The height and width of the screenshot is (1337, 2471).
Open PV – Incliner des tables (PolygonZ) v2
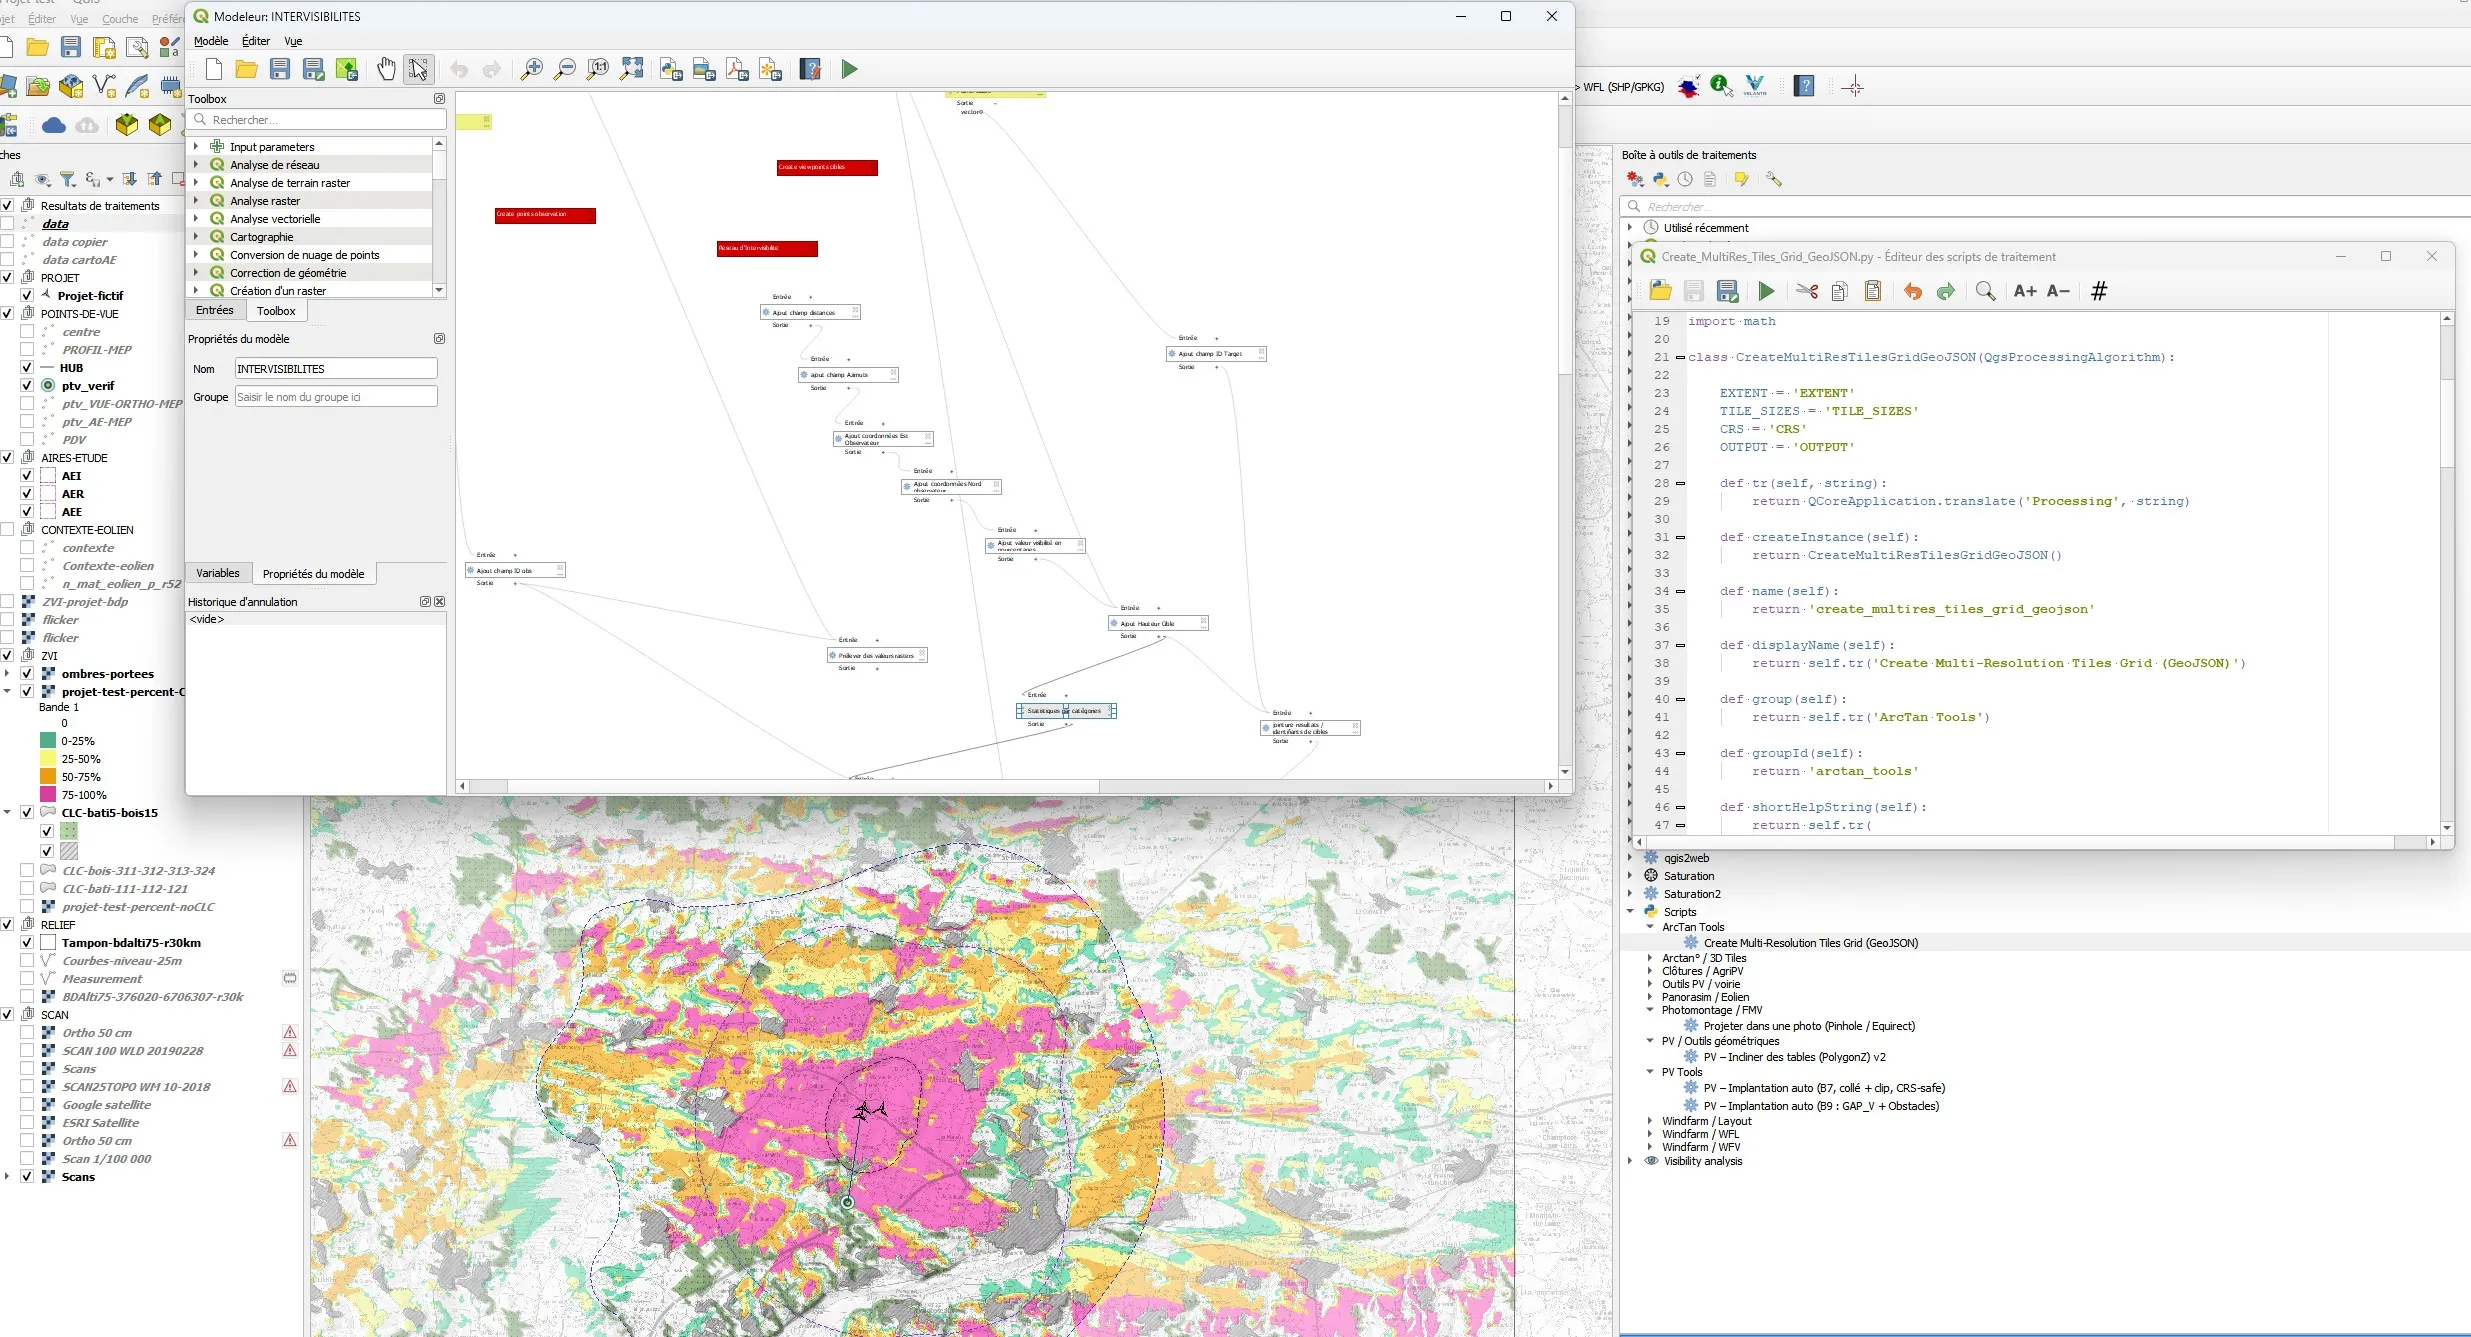pyautogui.click(x=1795, y=1057)
